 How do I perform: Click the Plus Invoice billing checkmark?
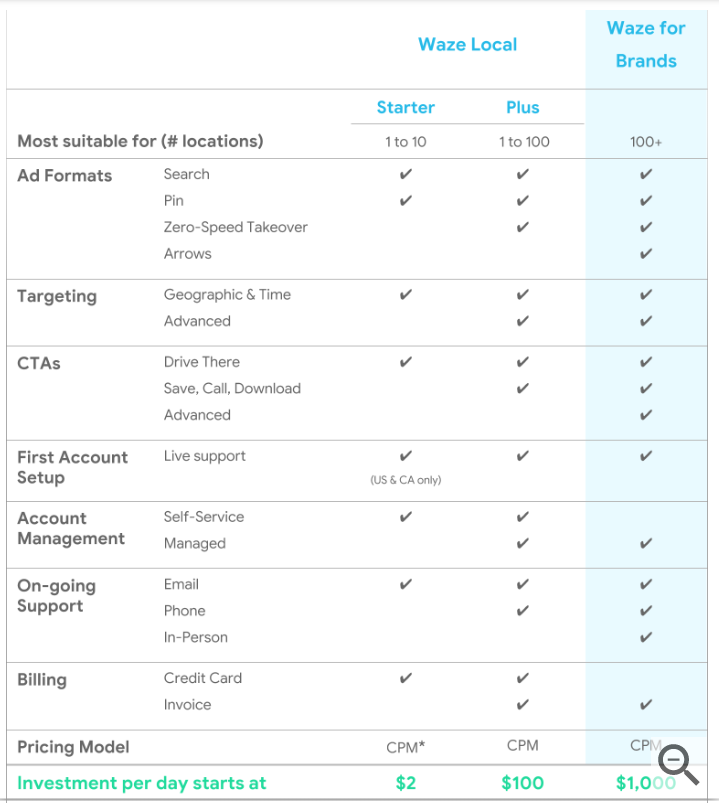[x=523, y=704]
